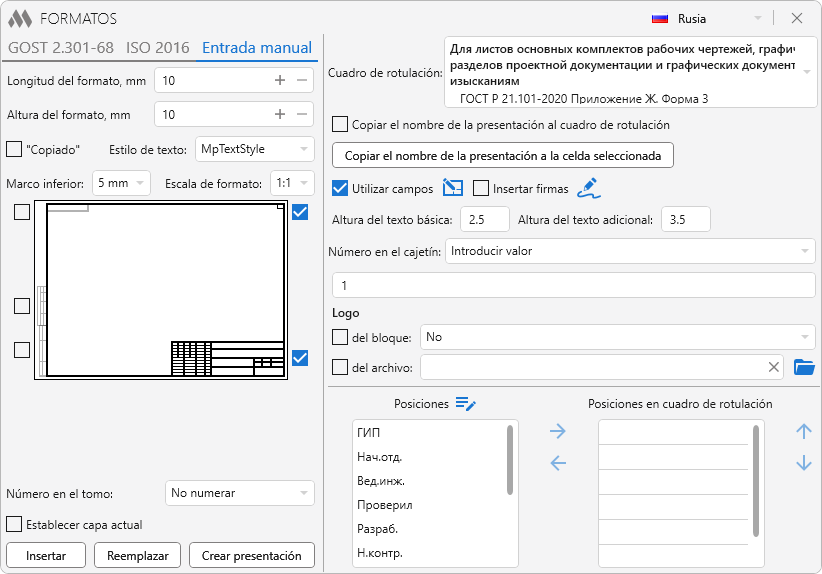The width and height of the screenshot is (822, 574).
Task: Switch to the GOST 2.301-68 tab
Action: (x=60, y=47)
